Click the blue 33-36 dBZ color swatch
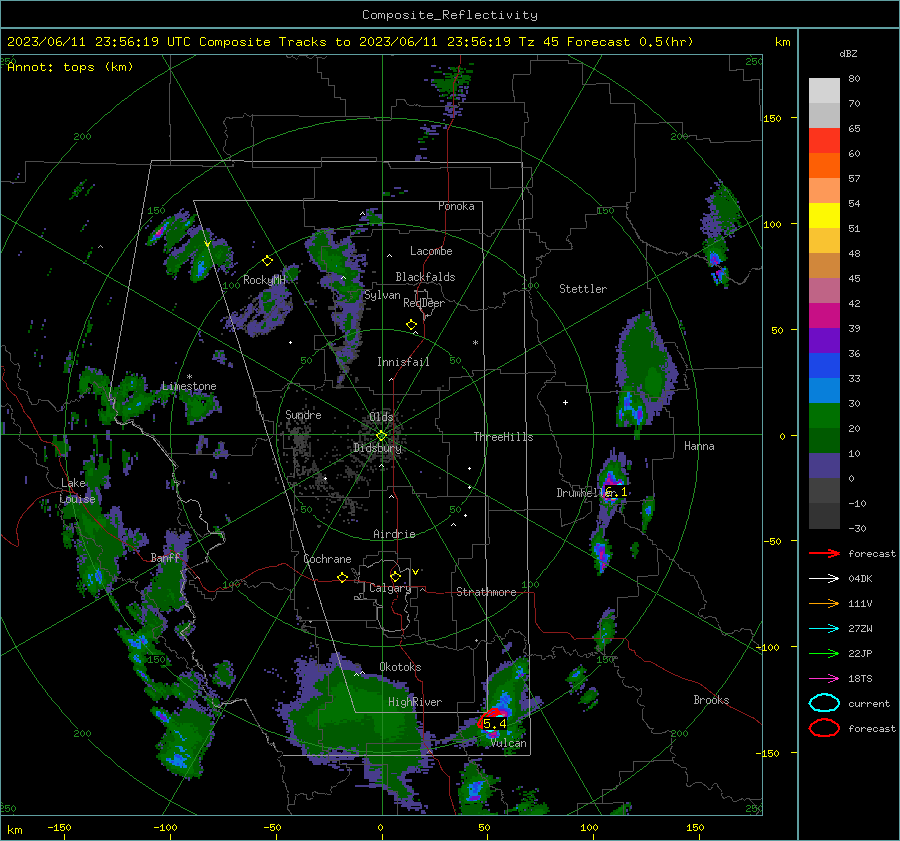 [824, 366]
